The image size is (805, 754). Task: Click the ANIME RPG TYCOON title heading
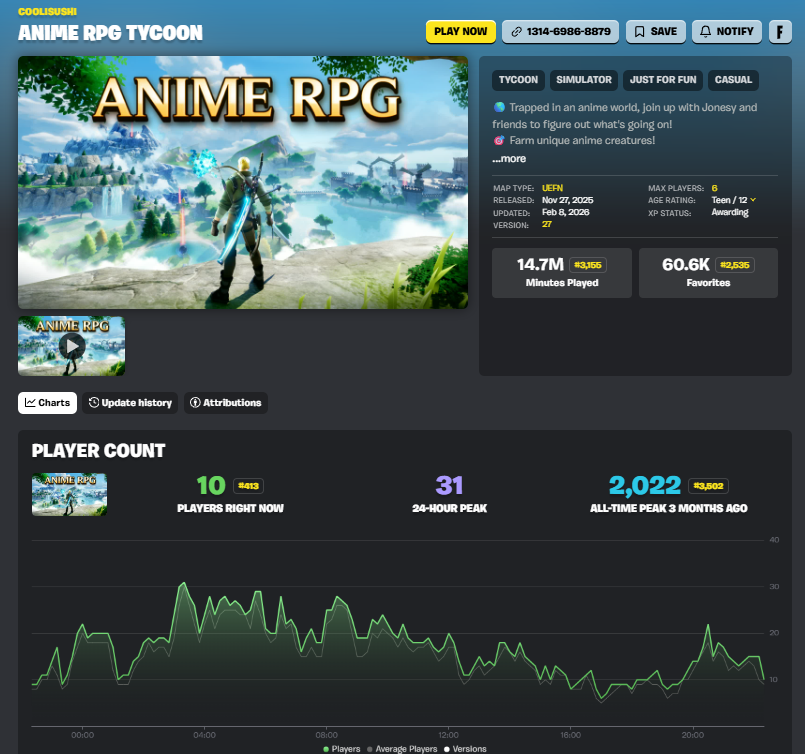pyautogui.click(x=110, y=33)
